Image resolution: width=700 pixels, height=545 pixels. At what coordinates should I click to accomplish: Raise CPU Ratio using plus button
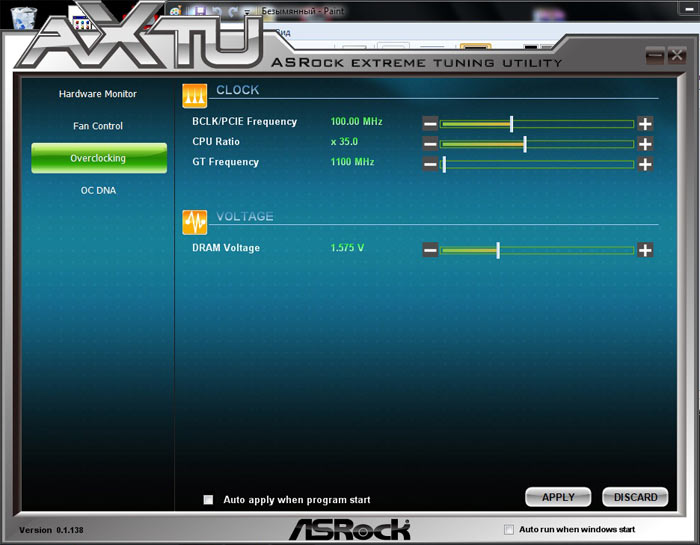pyautogui.click(x=645, y=144)
